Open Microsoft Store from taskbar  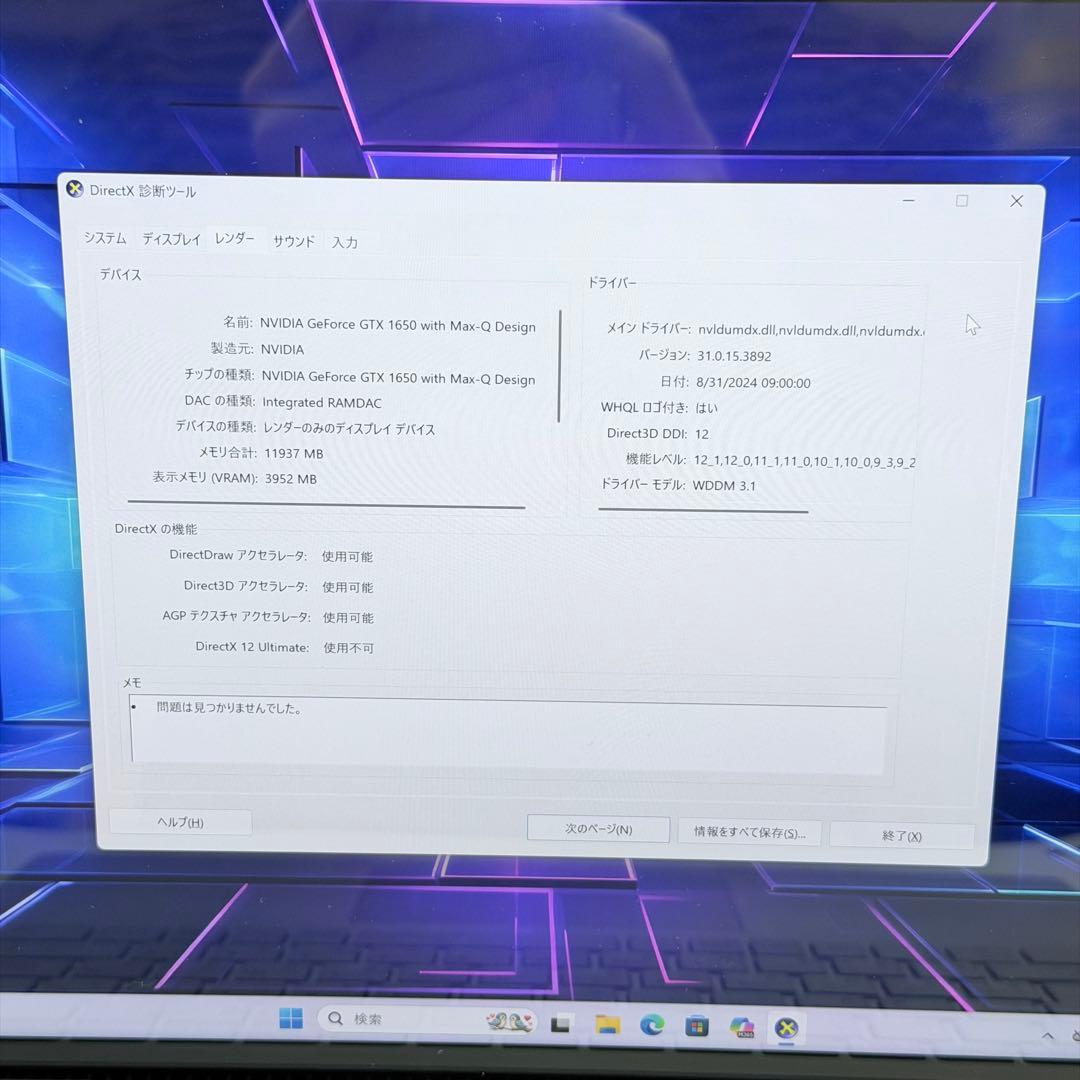coord(696,1027)
